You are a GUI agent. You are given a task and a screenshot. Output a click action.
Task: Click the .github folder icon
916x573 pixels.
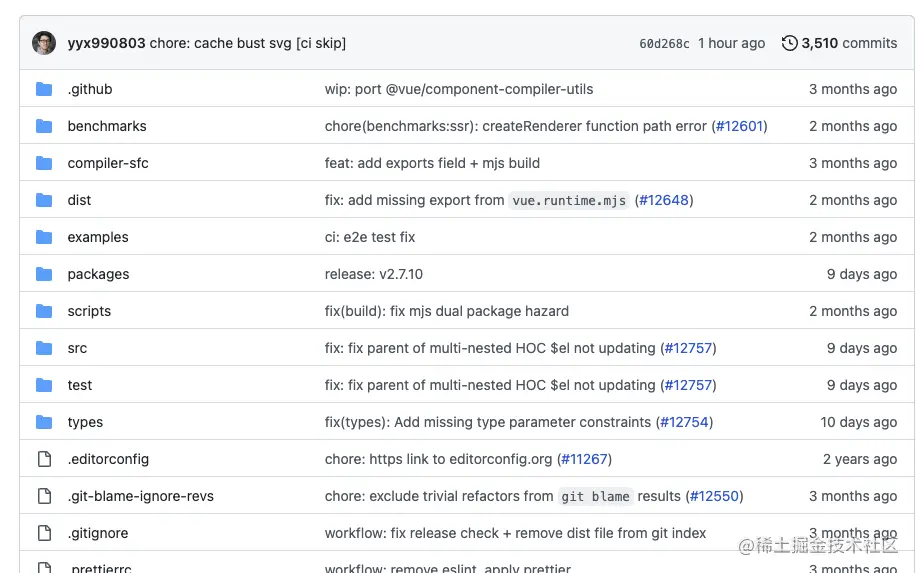(44, 89)
